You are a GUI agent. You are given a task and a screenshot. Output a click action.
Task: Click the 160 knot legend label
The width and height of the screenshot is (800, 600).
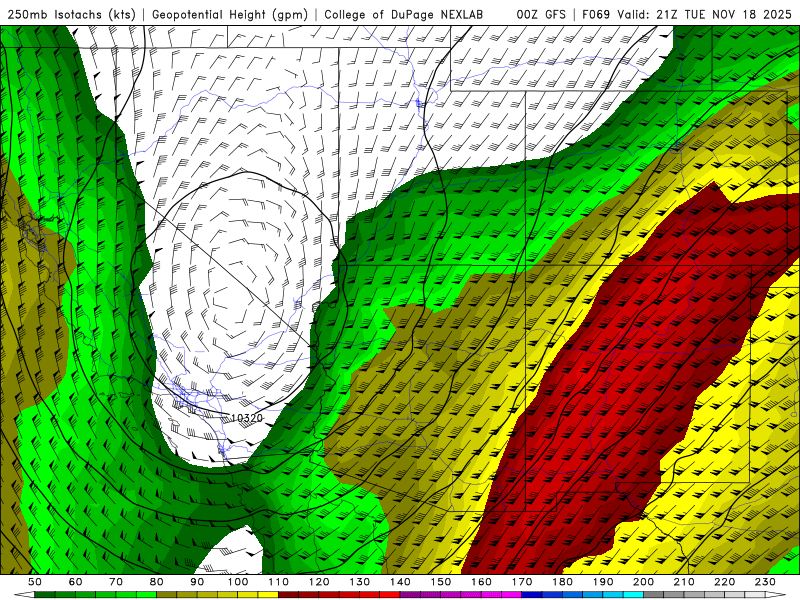(481, 582)
